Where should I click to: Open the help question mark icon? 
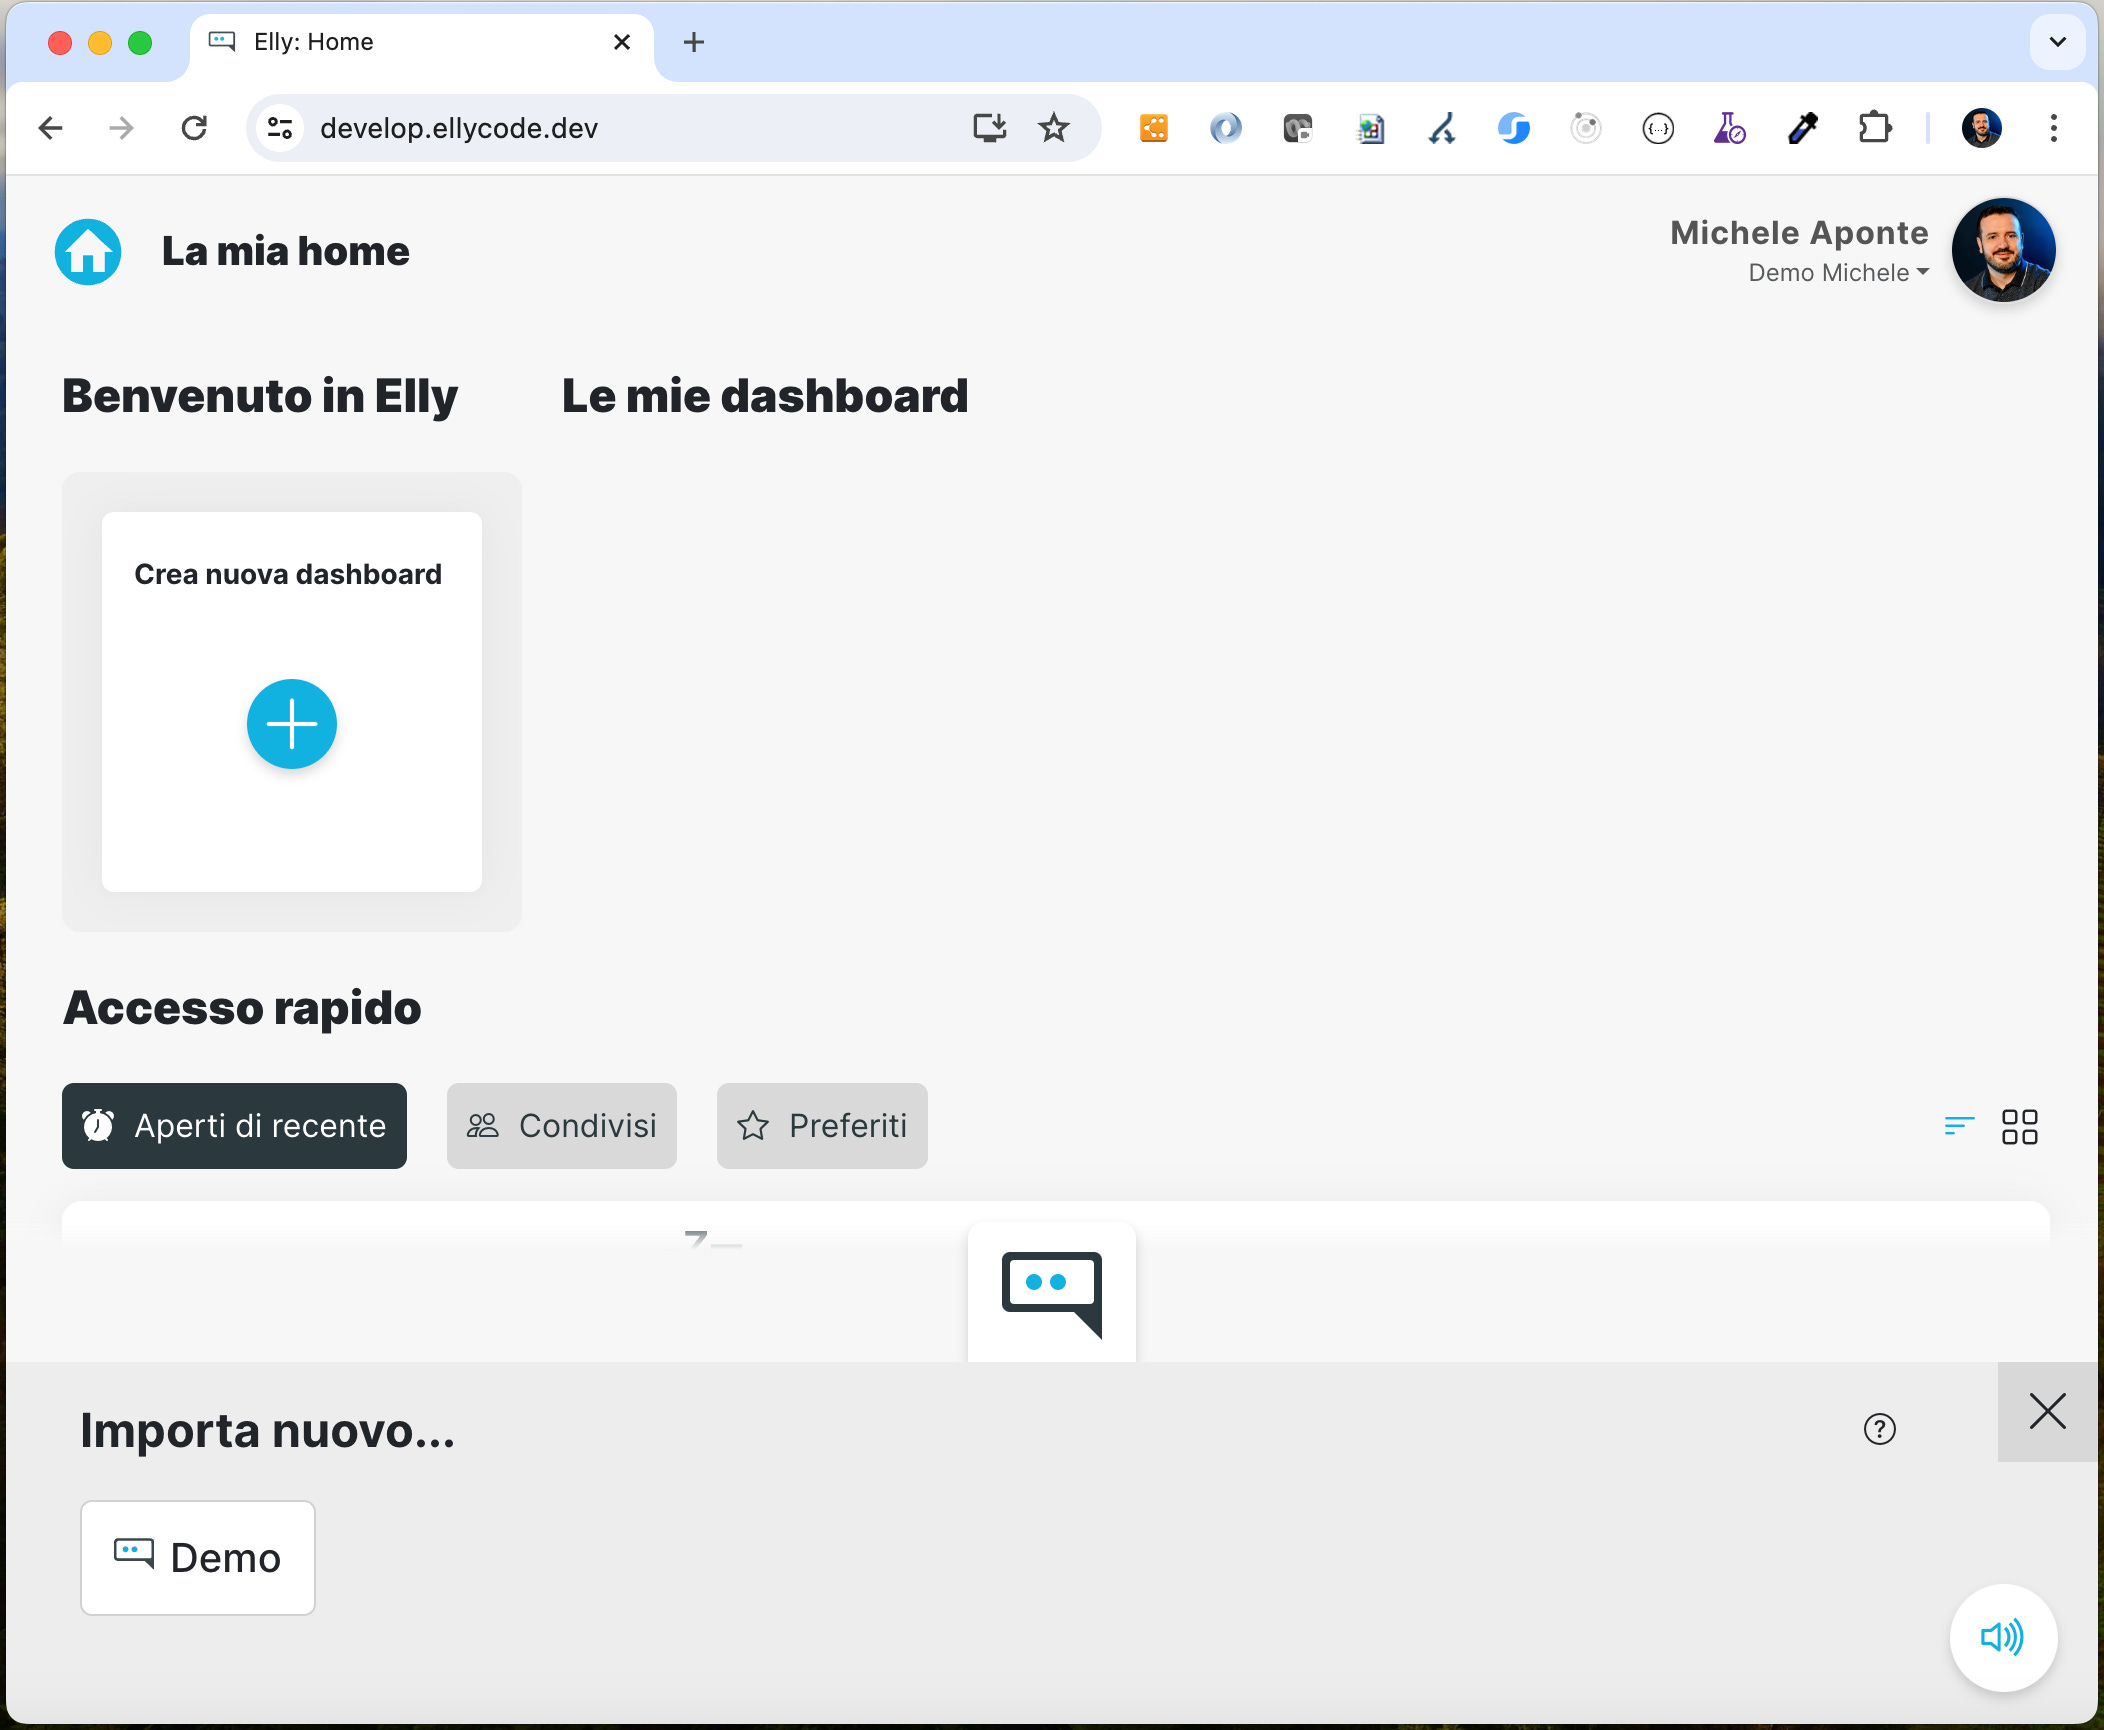(1880, 1429)
